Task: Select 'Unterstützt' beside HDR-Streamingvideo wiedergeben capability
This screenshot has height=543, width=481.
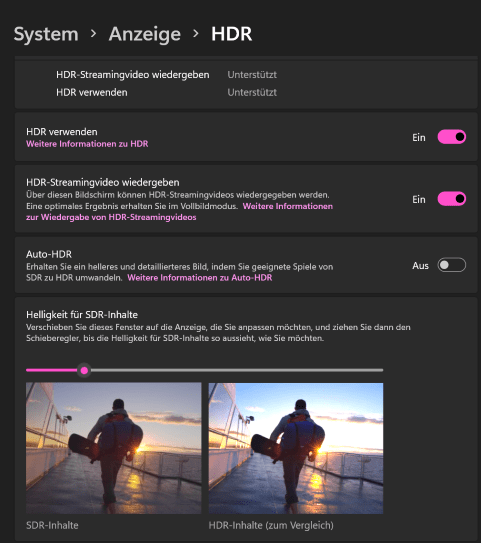Action: click(x=252, y=75)
